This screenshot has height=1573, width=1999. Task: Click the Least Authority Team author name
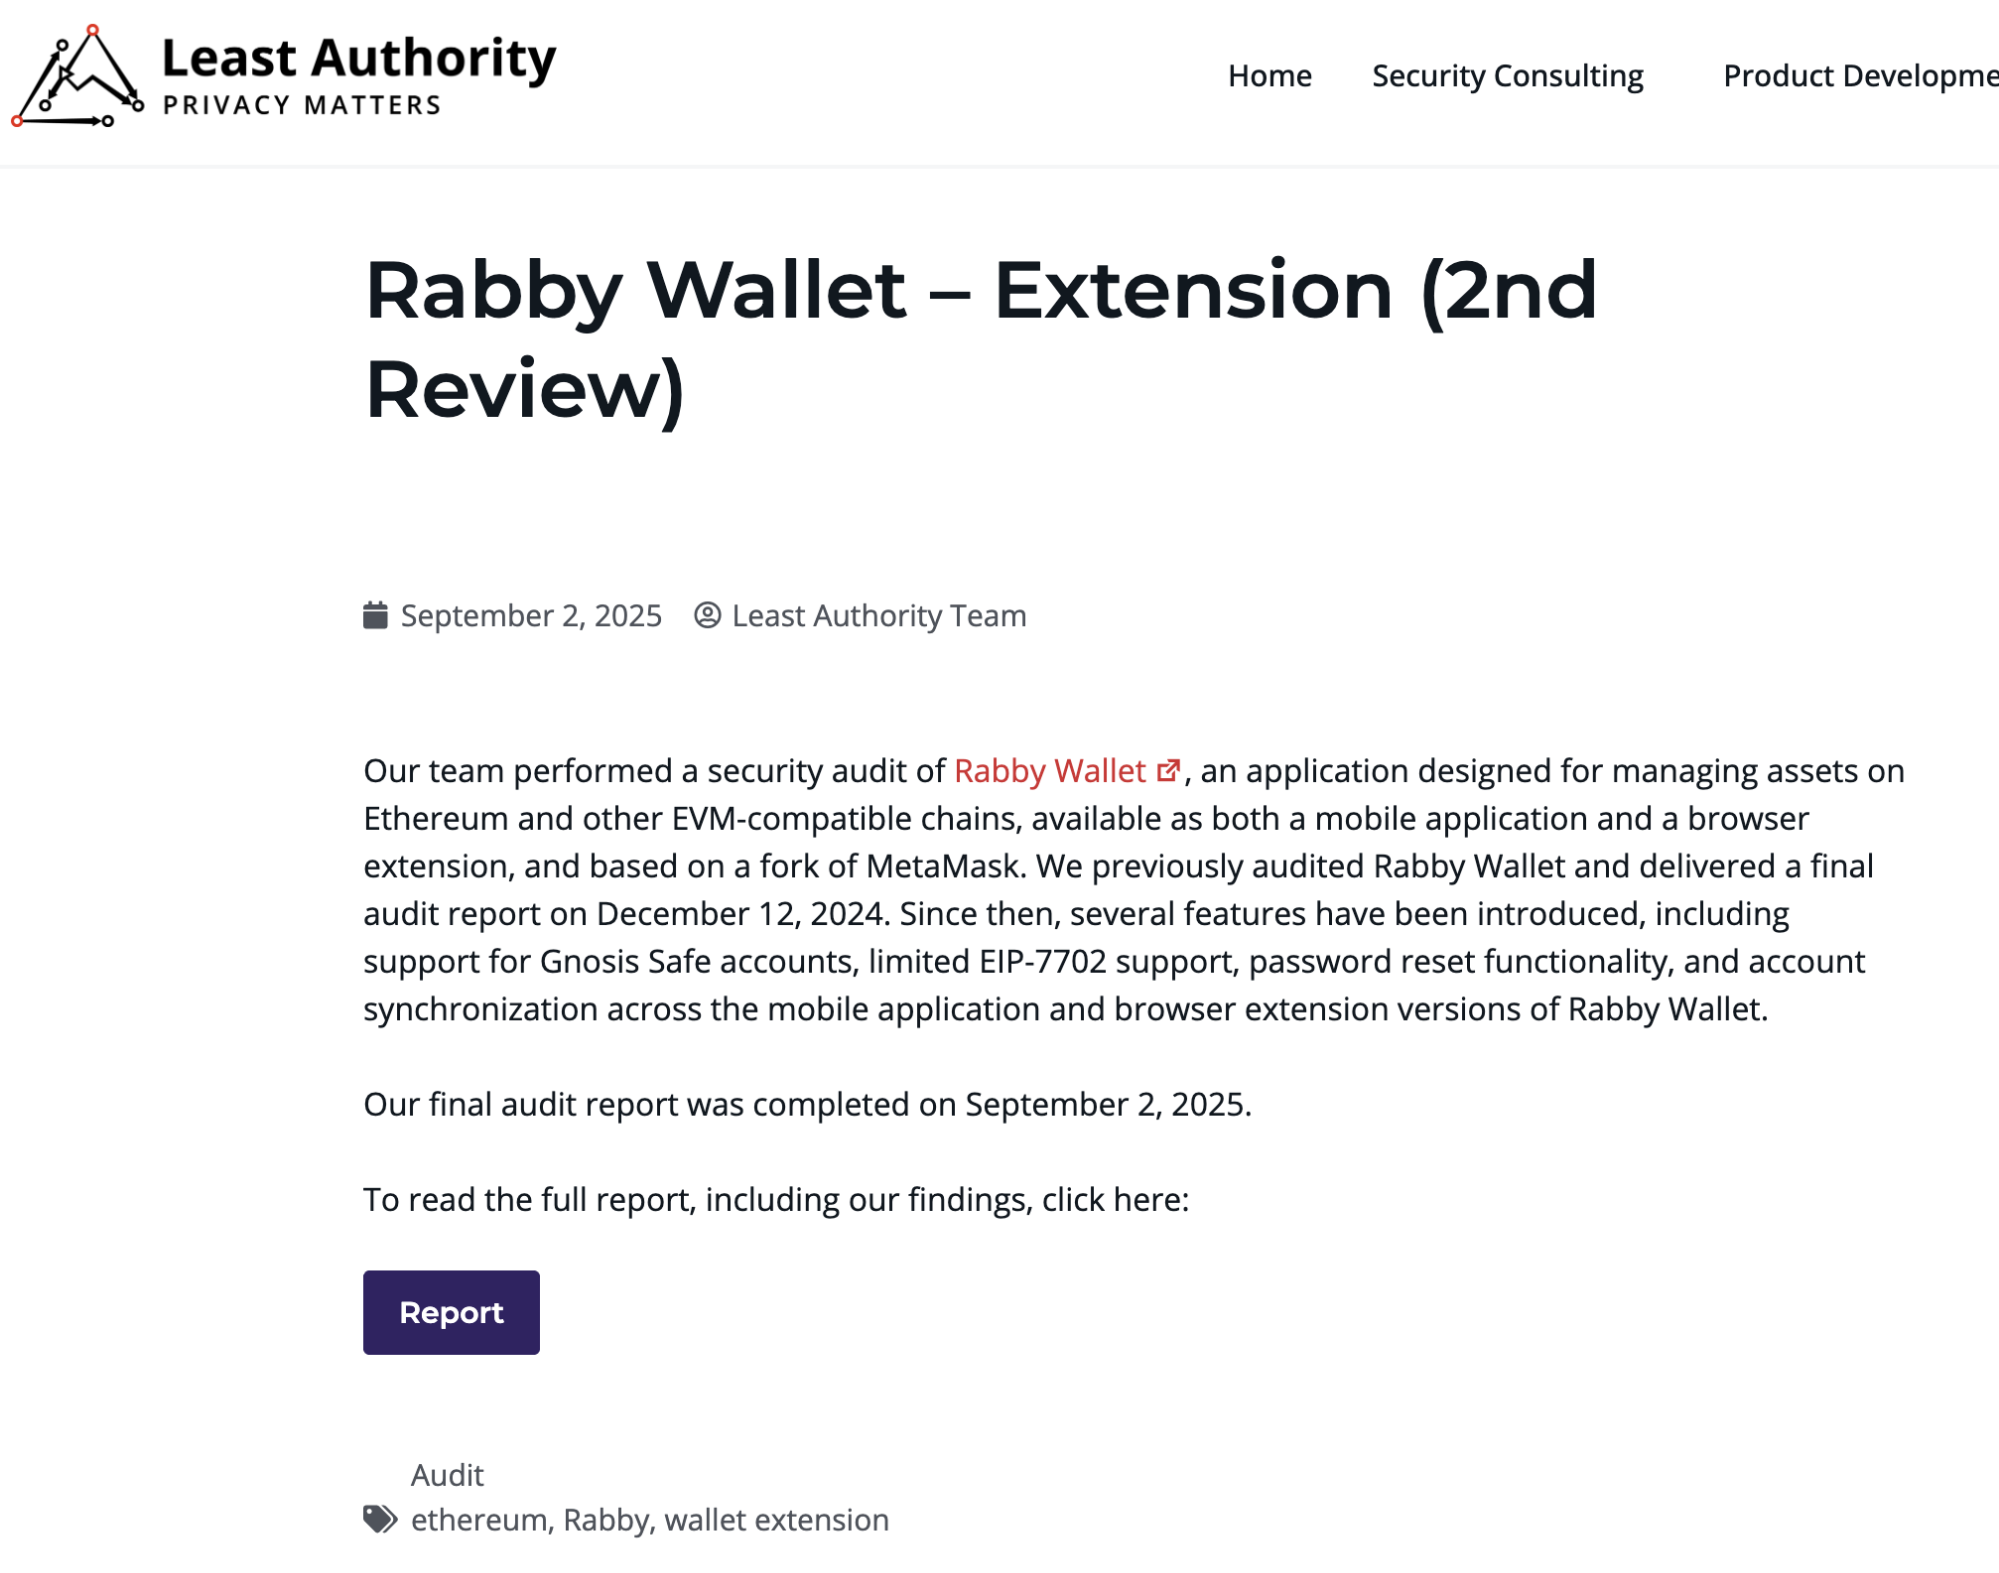(x=879, y=616)
